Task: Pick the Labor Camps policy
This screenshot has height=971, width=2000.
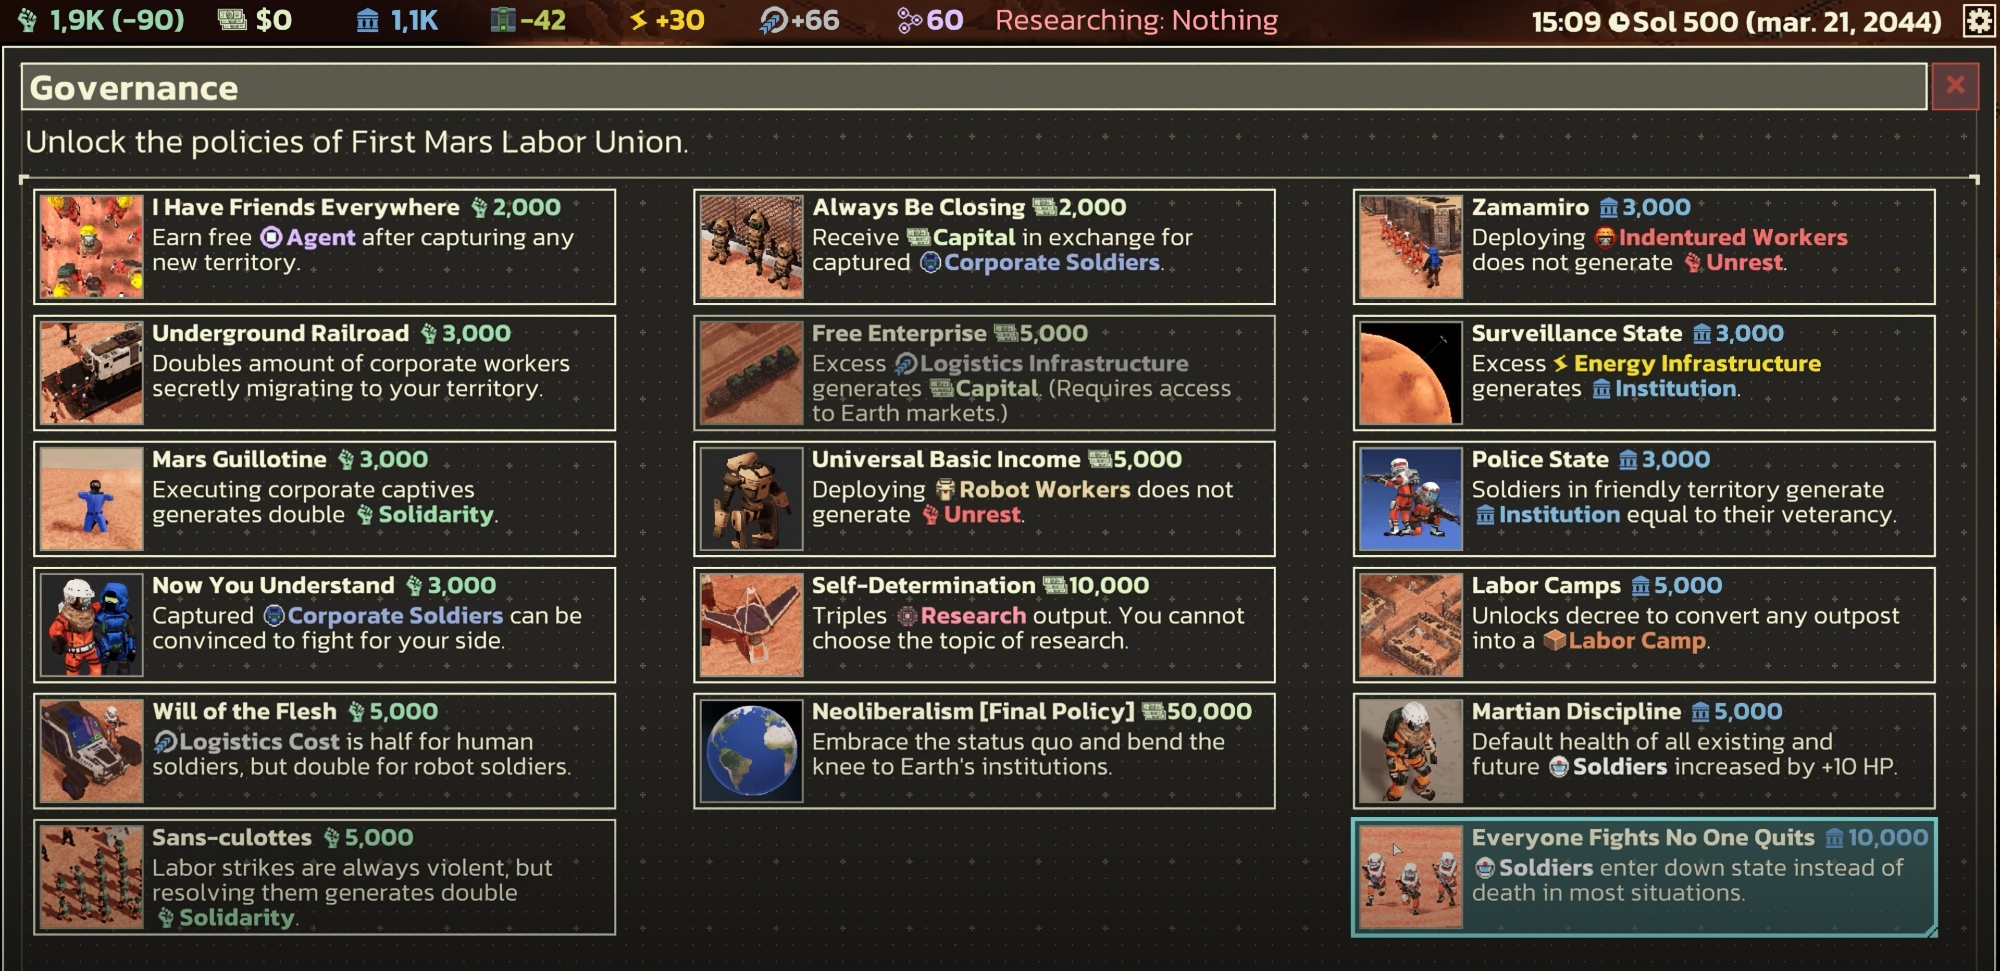Action: tap(1644, 625)
